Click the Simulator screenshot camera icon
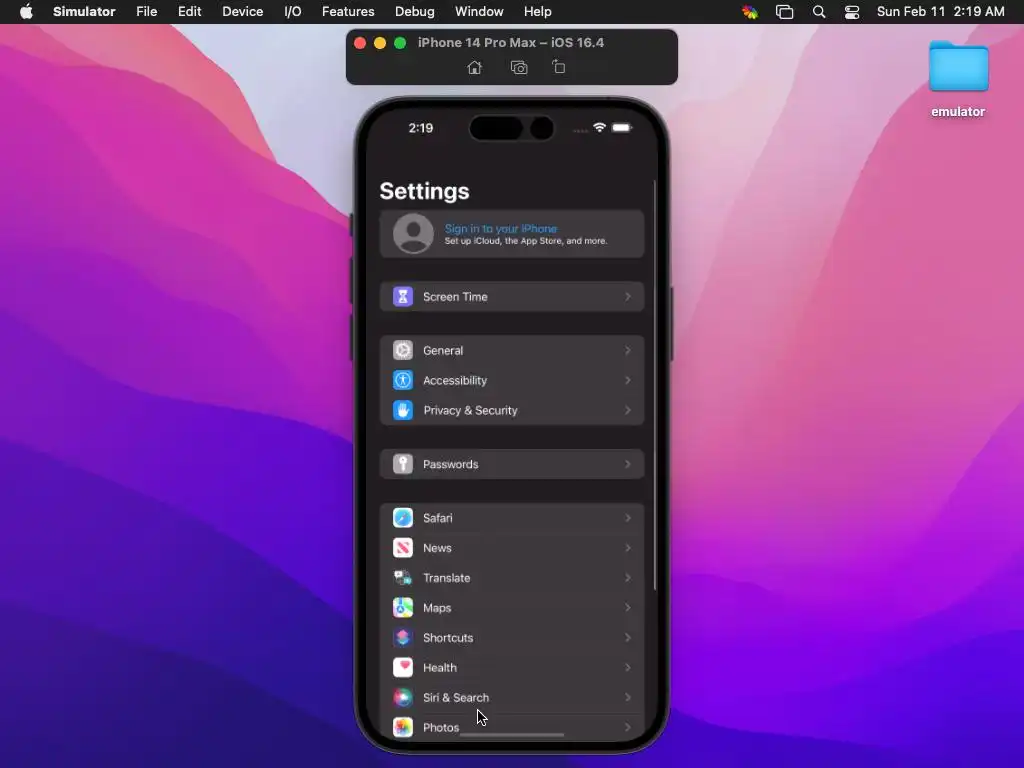1024x768 pixels. 519,67
